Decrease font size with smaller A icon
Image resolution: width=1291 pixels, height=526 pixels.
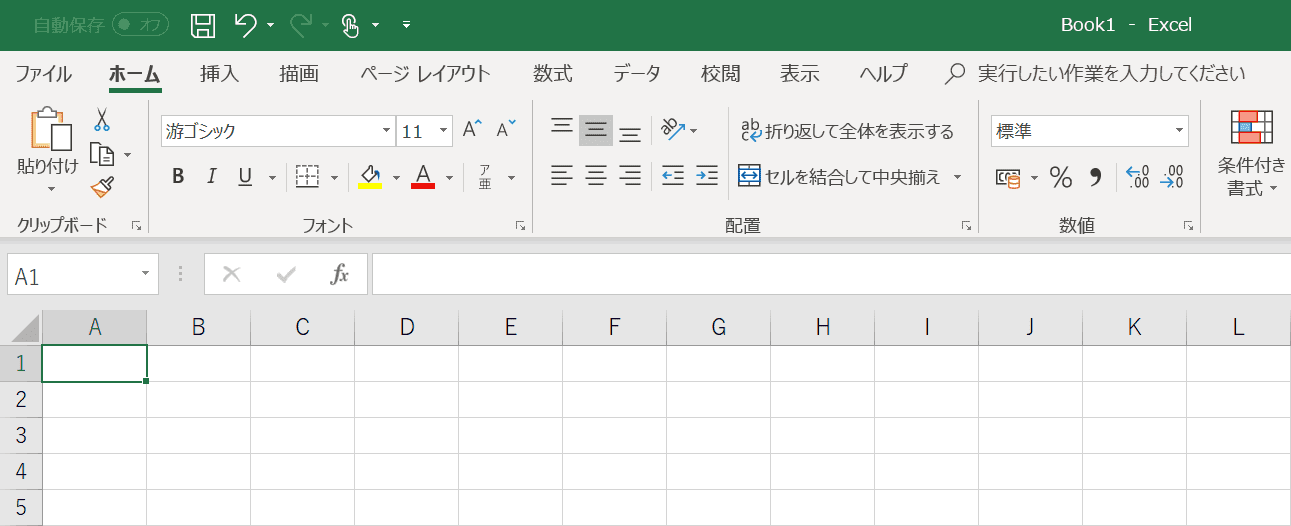tap(506, 129)
